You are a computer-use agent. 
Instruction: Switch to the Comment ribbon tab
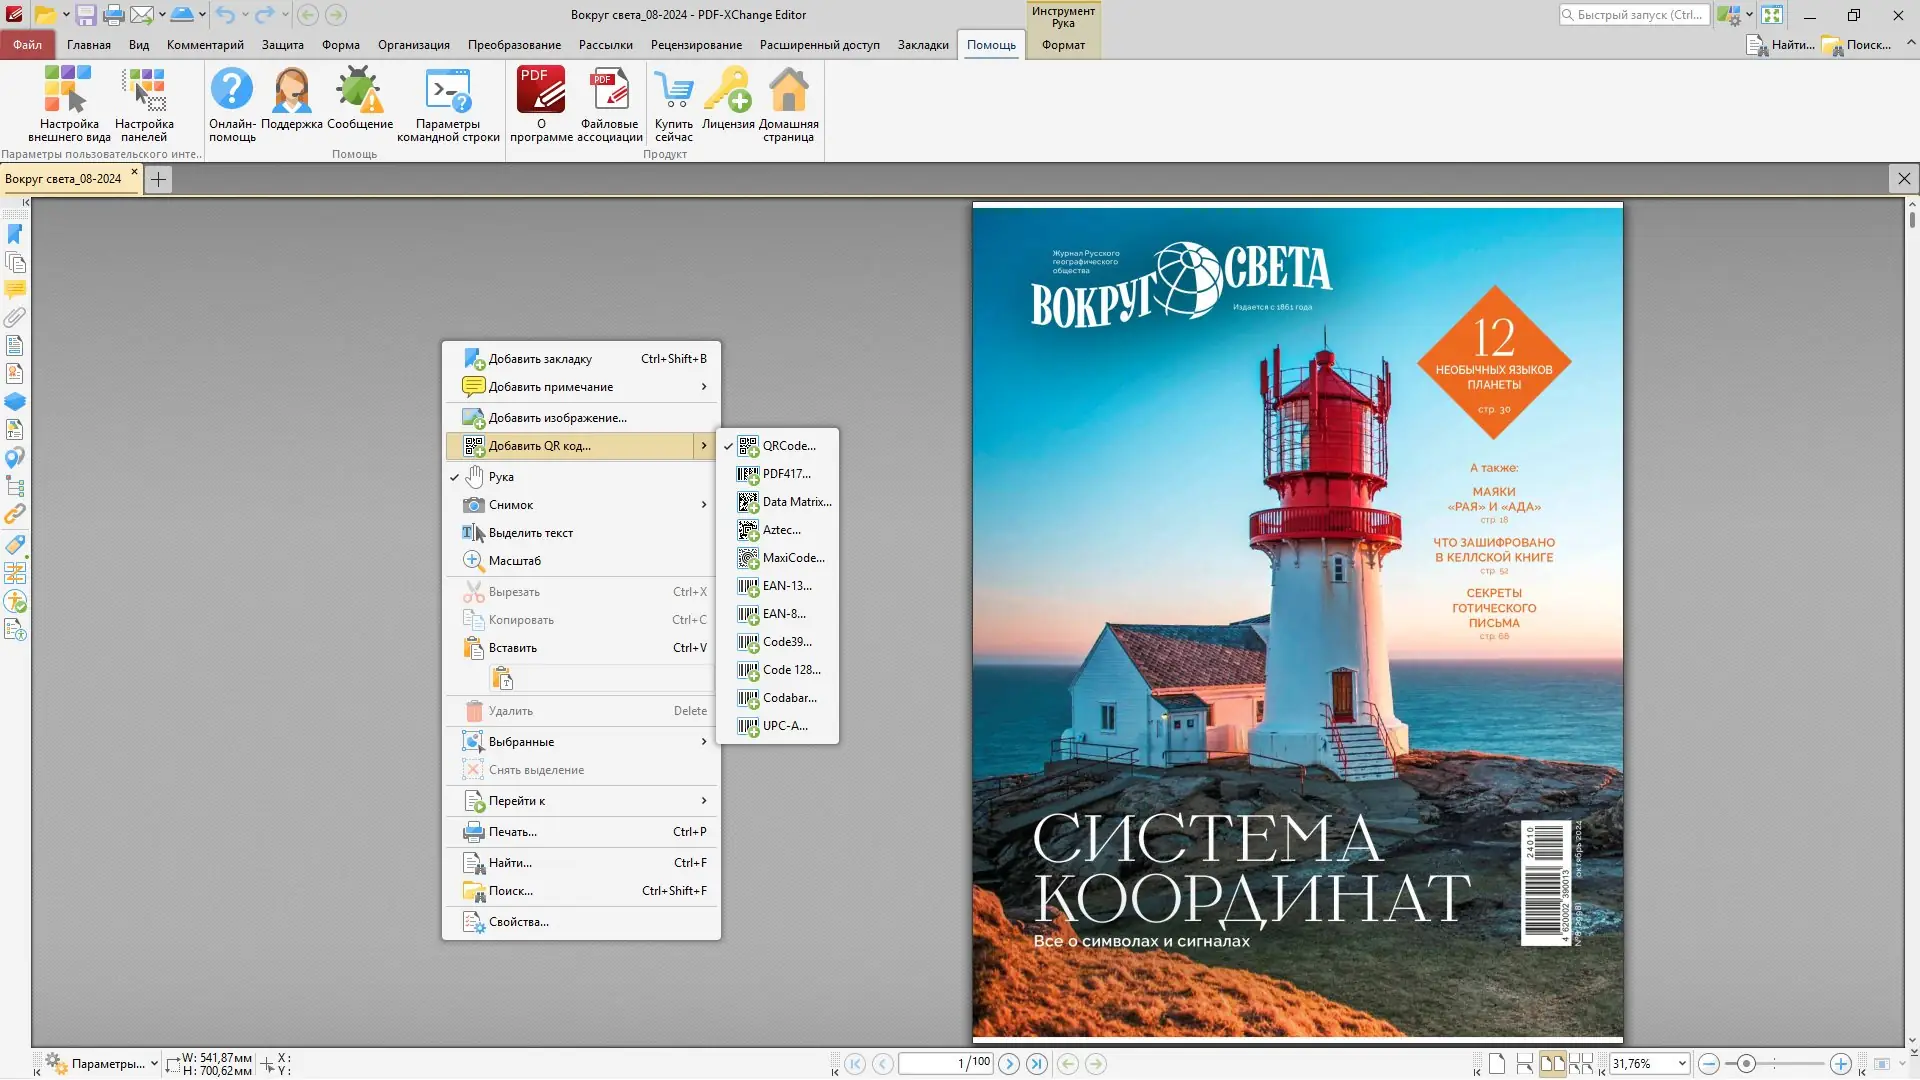205,45
